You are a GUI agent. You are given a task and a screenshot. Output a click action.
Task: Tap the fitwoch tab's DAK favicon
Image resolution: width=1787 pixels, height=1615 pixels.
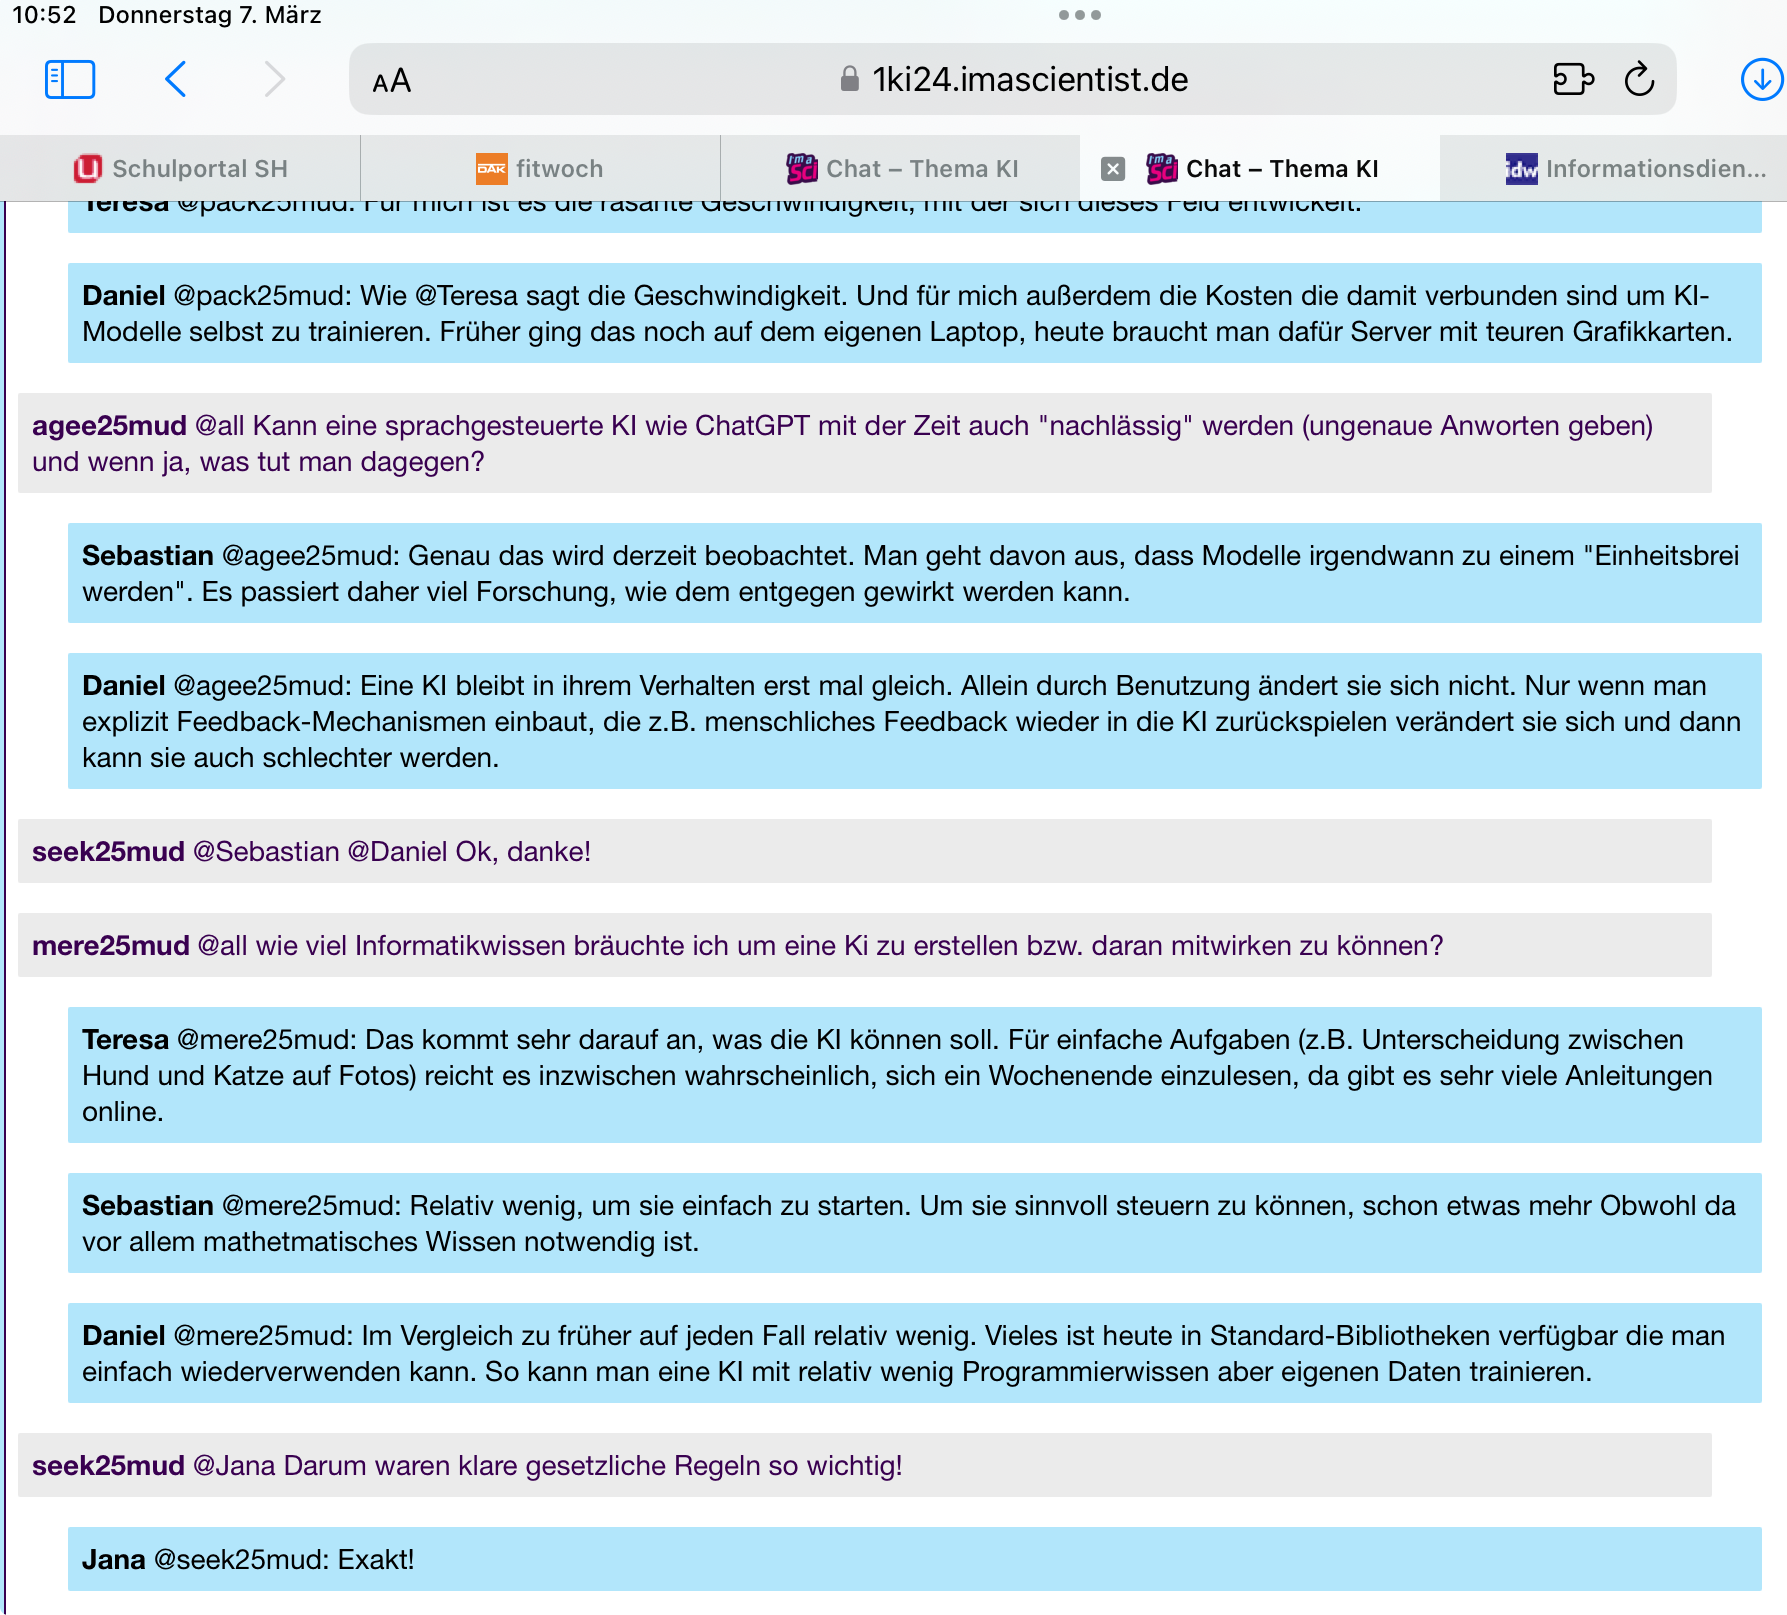(x=491, y=169)
